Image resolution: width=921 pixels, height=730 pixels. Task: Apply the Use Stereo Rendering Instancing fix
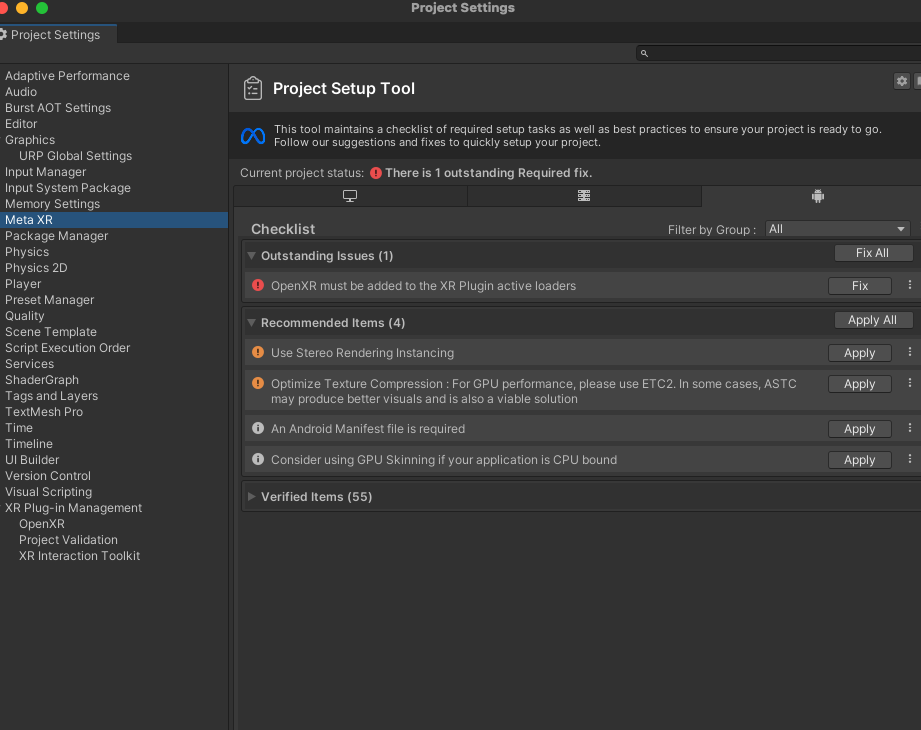click(859, 353)
